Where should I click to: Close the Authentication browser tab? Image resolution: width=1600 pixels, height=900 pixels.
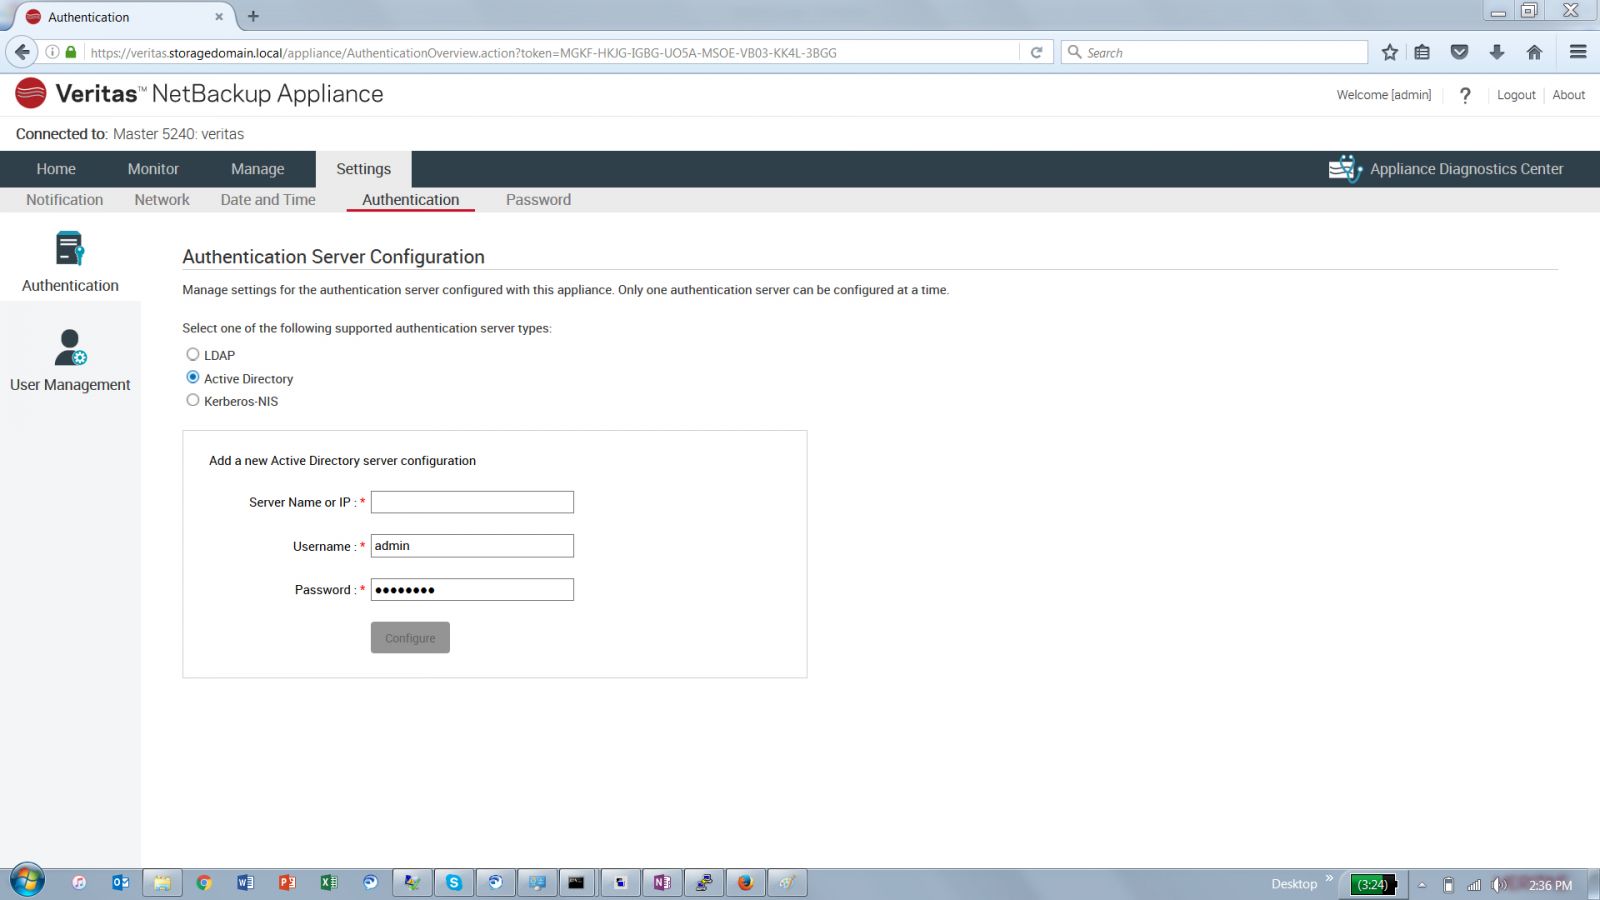pyautogui.click(x=219, y=17)
